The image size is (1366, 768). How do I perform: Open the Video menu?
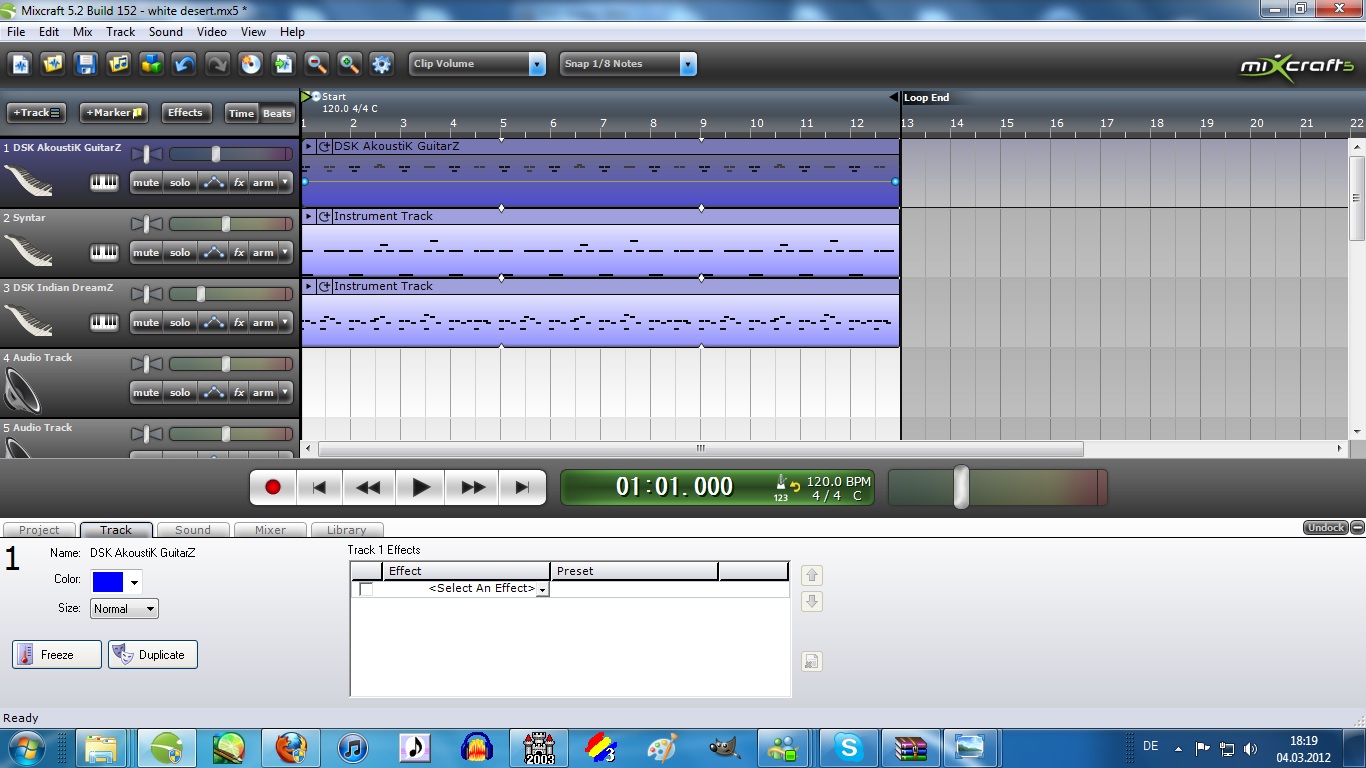click(x=211, y=32)
